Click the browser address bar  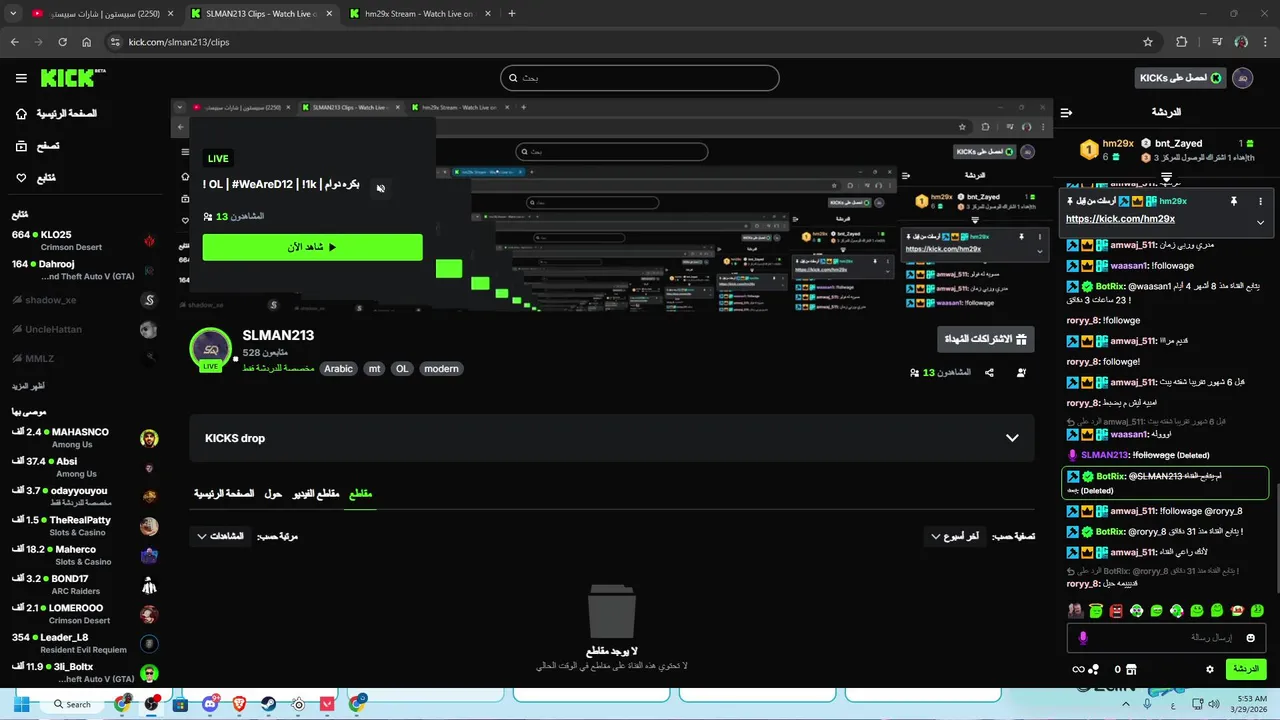[630, 42]
